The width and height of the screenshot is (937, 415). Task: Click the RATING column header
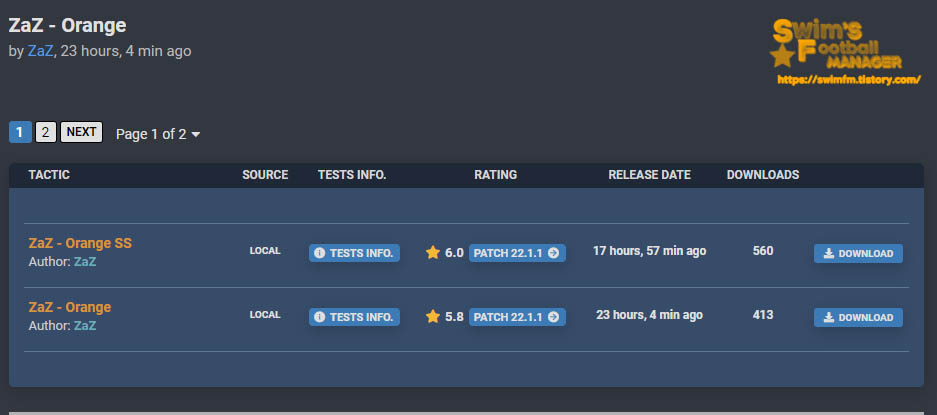click(495, 175)
